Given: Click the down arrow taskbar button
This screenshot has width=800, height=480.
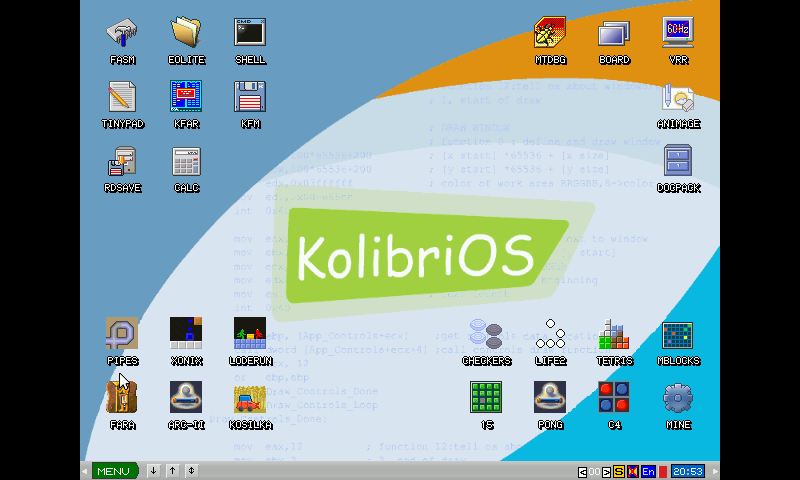Looking at the screenshot, I should click(x=154, y=471).
